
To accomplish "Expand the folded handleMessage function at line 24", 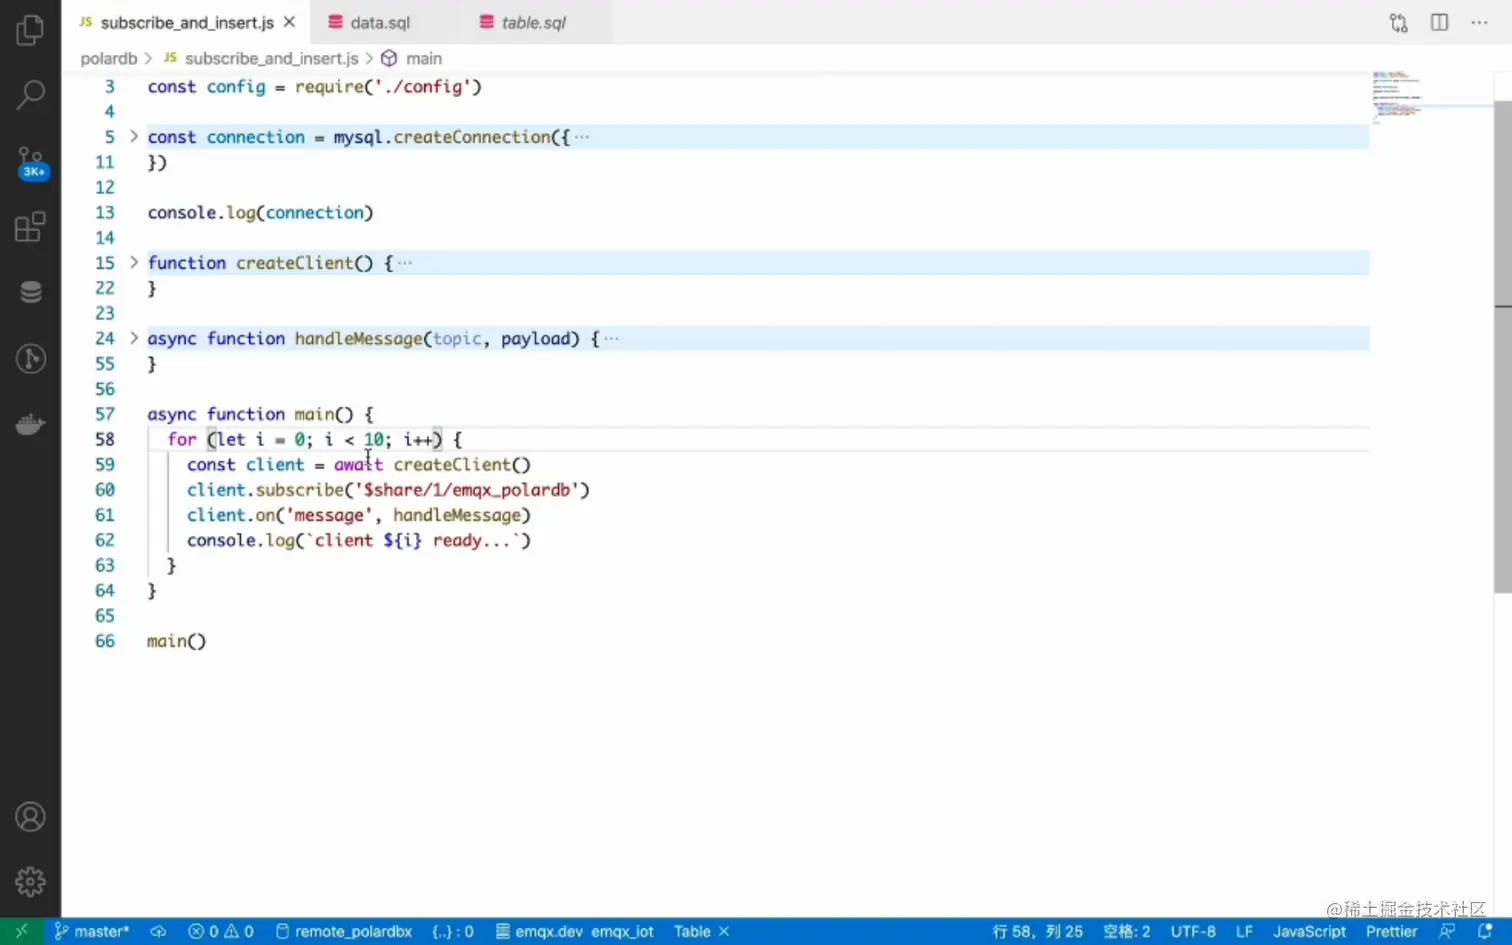I will tap(133, 338).
